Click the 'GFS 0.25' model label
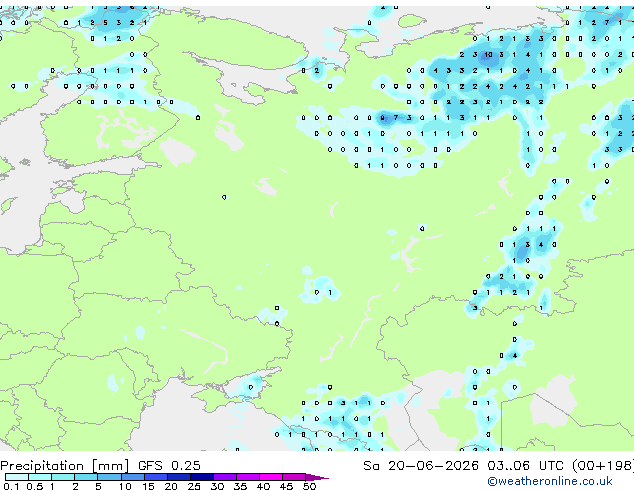Image resolution: width=634 pixels, height=490 pixels. click(169, 466)
